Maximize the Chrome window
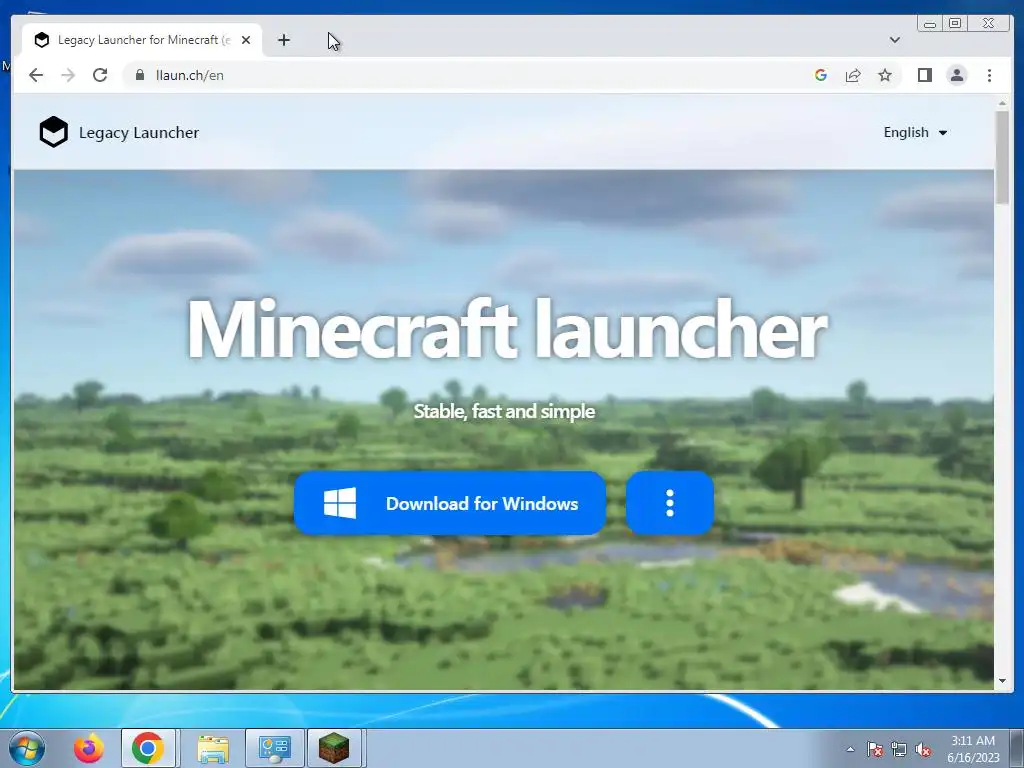 coord(955,24)
